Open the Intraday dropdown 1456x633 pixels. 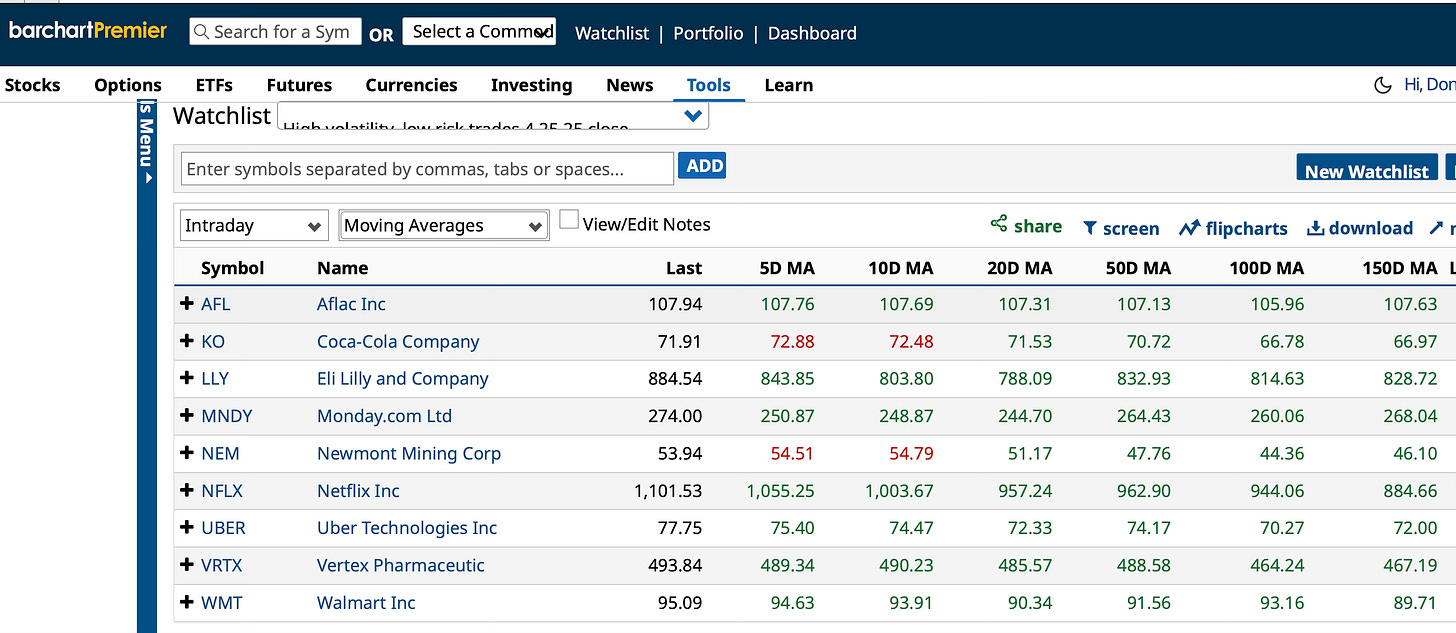click(254, 225)
